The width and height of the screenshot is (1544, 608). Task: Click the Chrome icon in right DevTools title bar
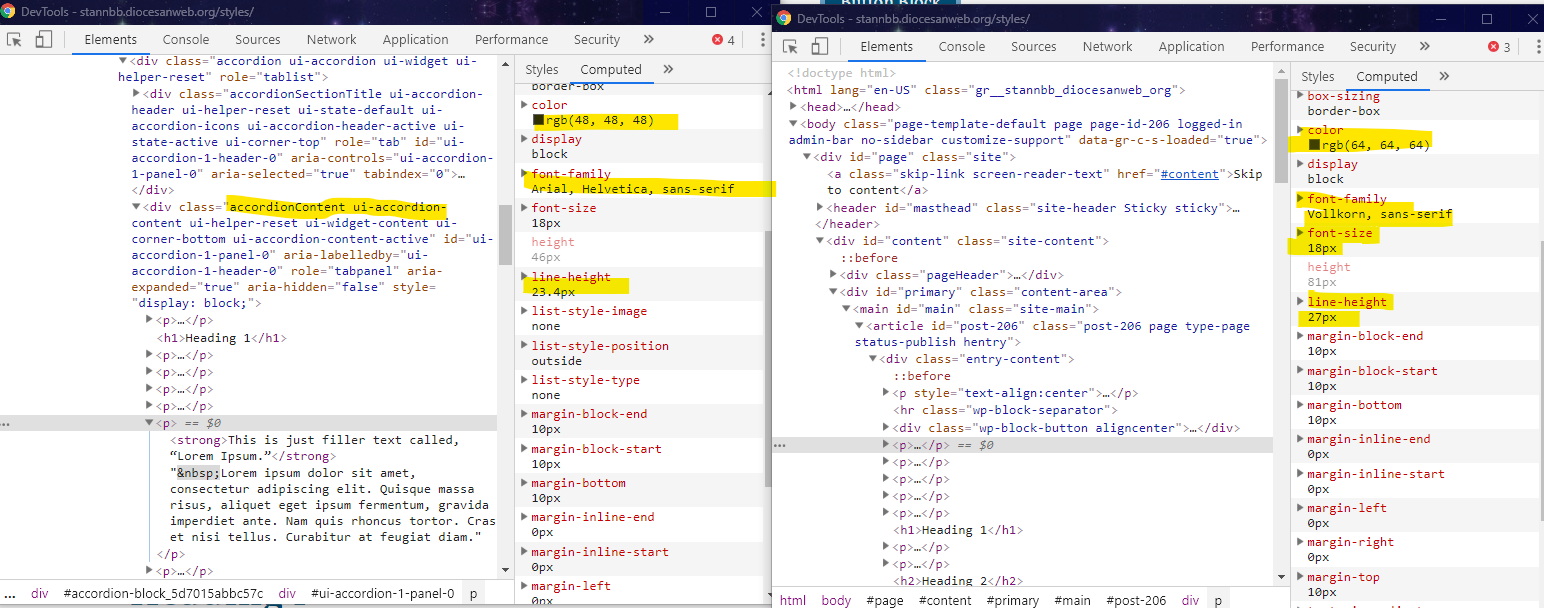click(784, 19)
